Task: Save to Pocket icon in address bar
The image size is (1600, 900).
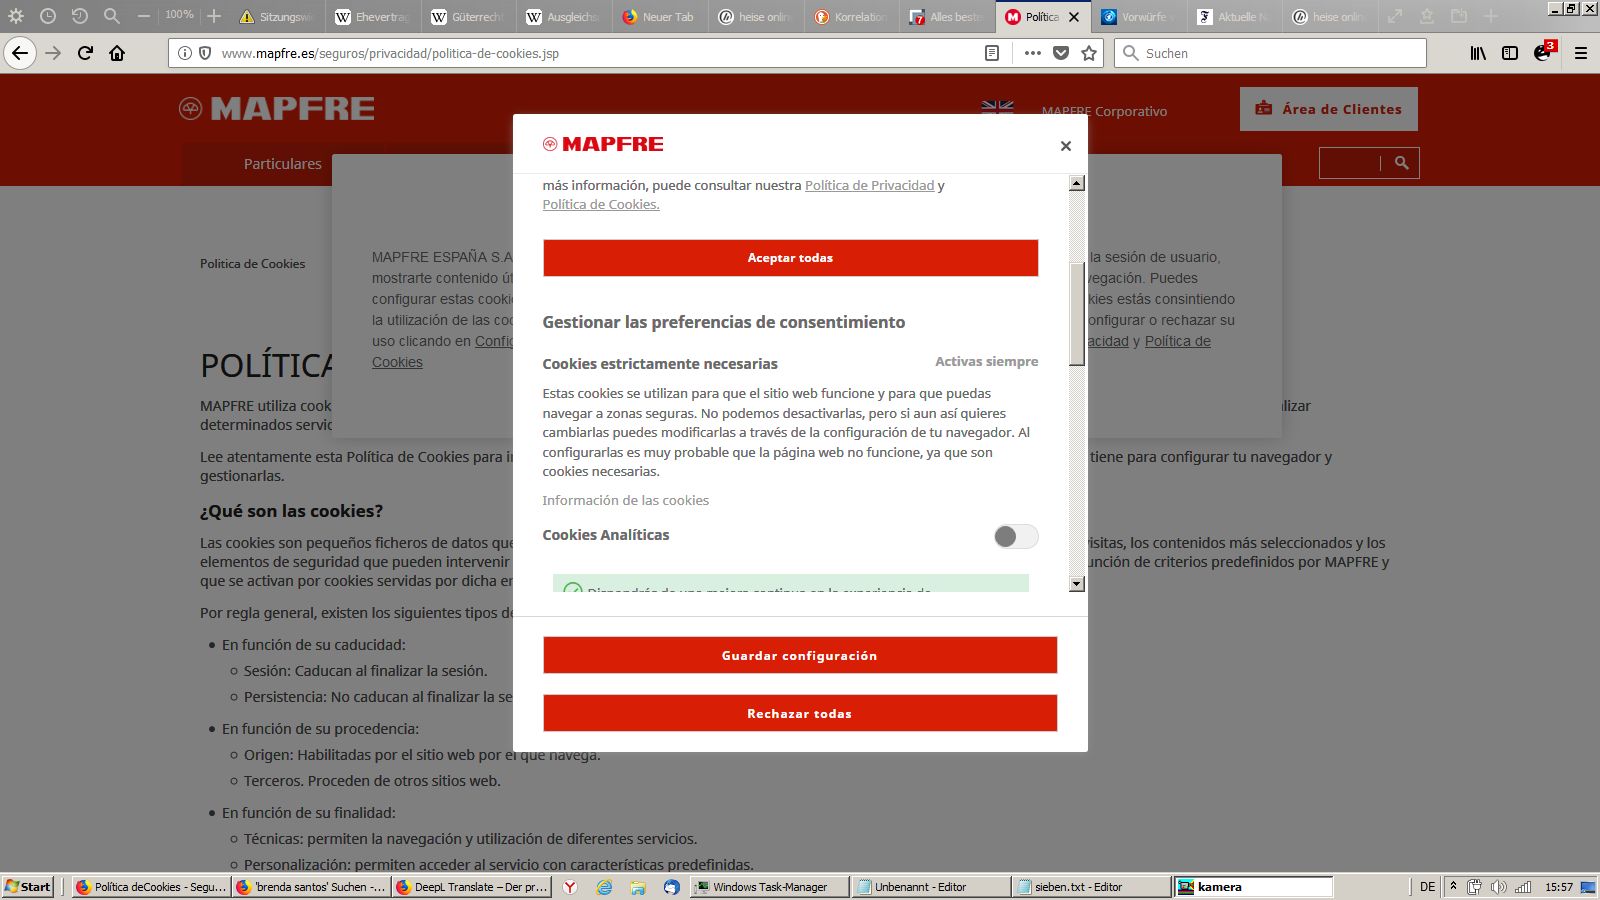Action: pyautogui.click(x=1061, y=53)
